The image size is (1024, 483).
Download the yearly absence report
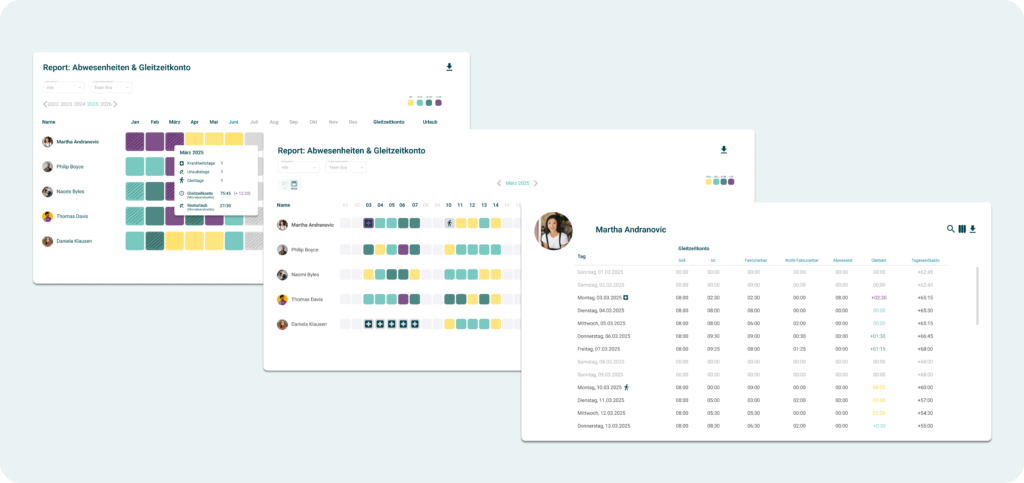[449, 68]
